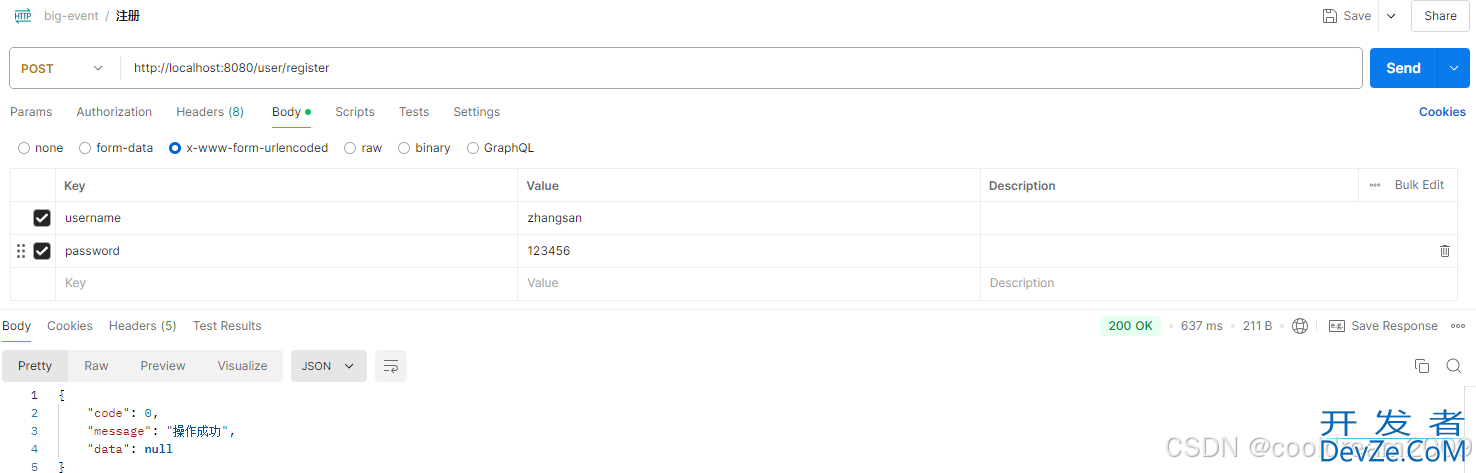Copy response body using the copy icon
The height and width of the screenshot is (473, 1476).
pyautogui.click(x=1422, y=366)
